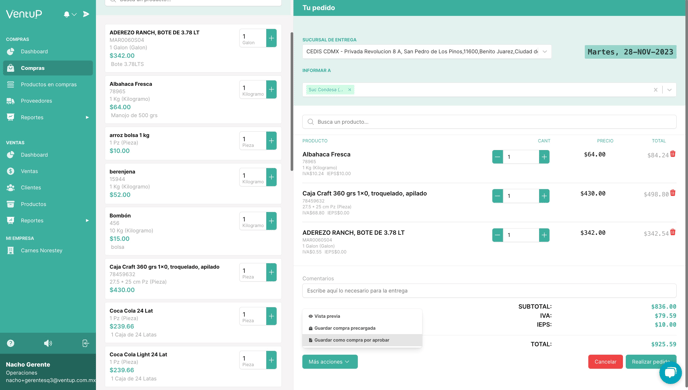Expand Ventas Reportes submenu
The height and width of the screenshot is (390, 688).
[x=48, y=220]
